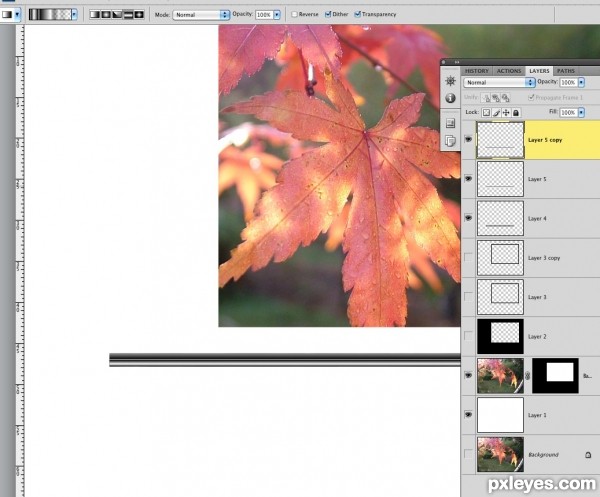Show Layer 2 visibility box
Viewport: 600px width, 497px height.
(x=468, y=336)
